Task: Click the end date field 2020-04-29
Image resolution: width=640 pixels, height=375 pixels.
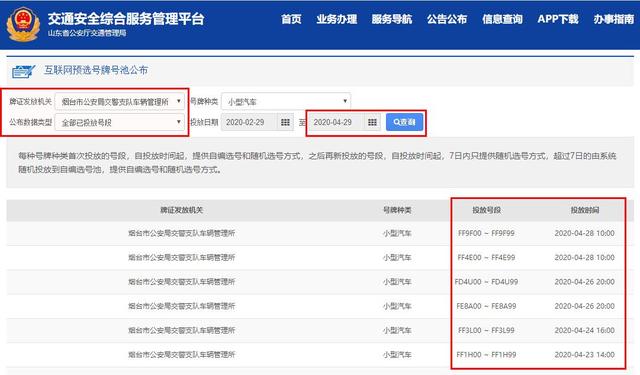Action: coord(336,122)
